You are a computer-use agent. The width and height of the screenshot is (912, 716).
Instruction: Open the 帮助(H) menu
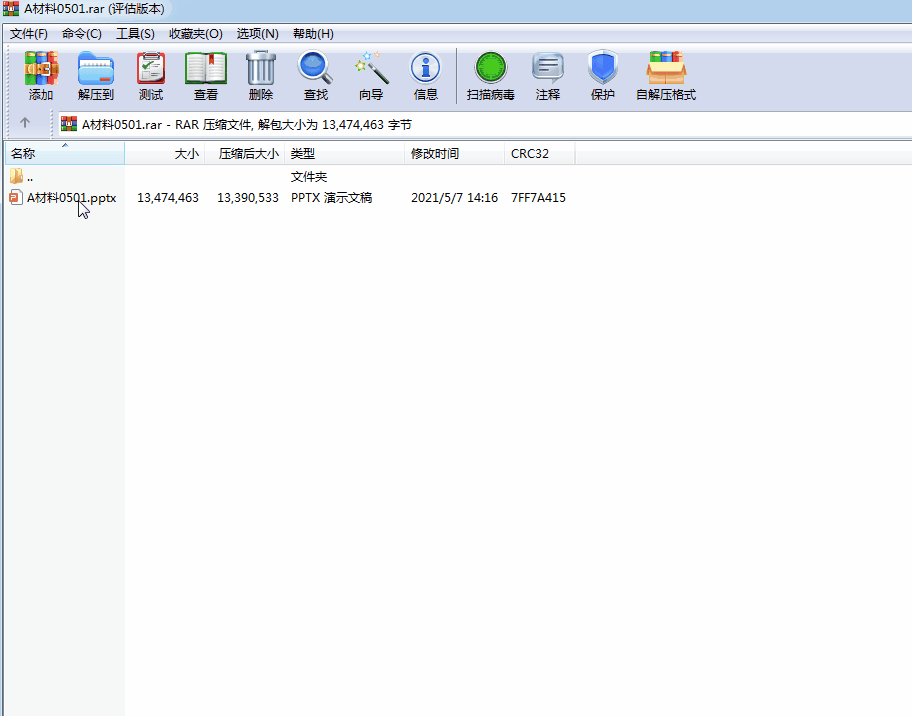click(x=313, y=34)
